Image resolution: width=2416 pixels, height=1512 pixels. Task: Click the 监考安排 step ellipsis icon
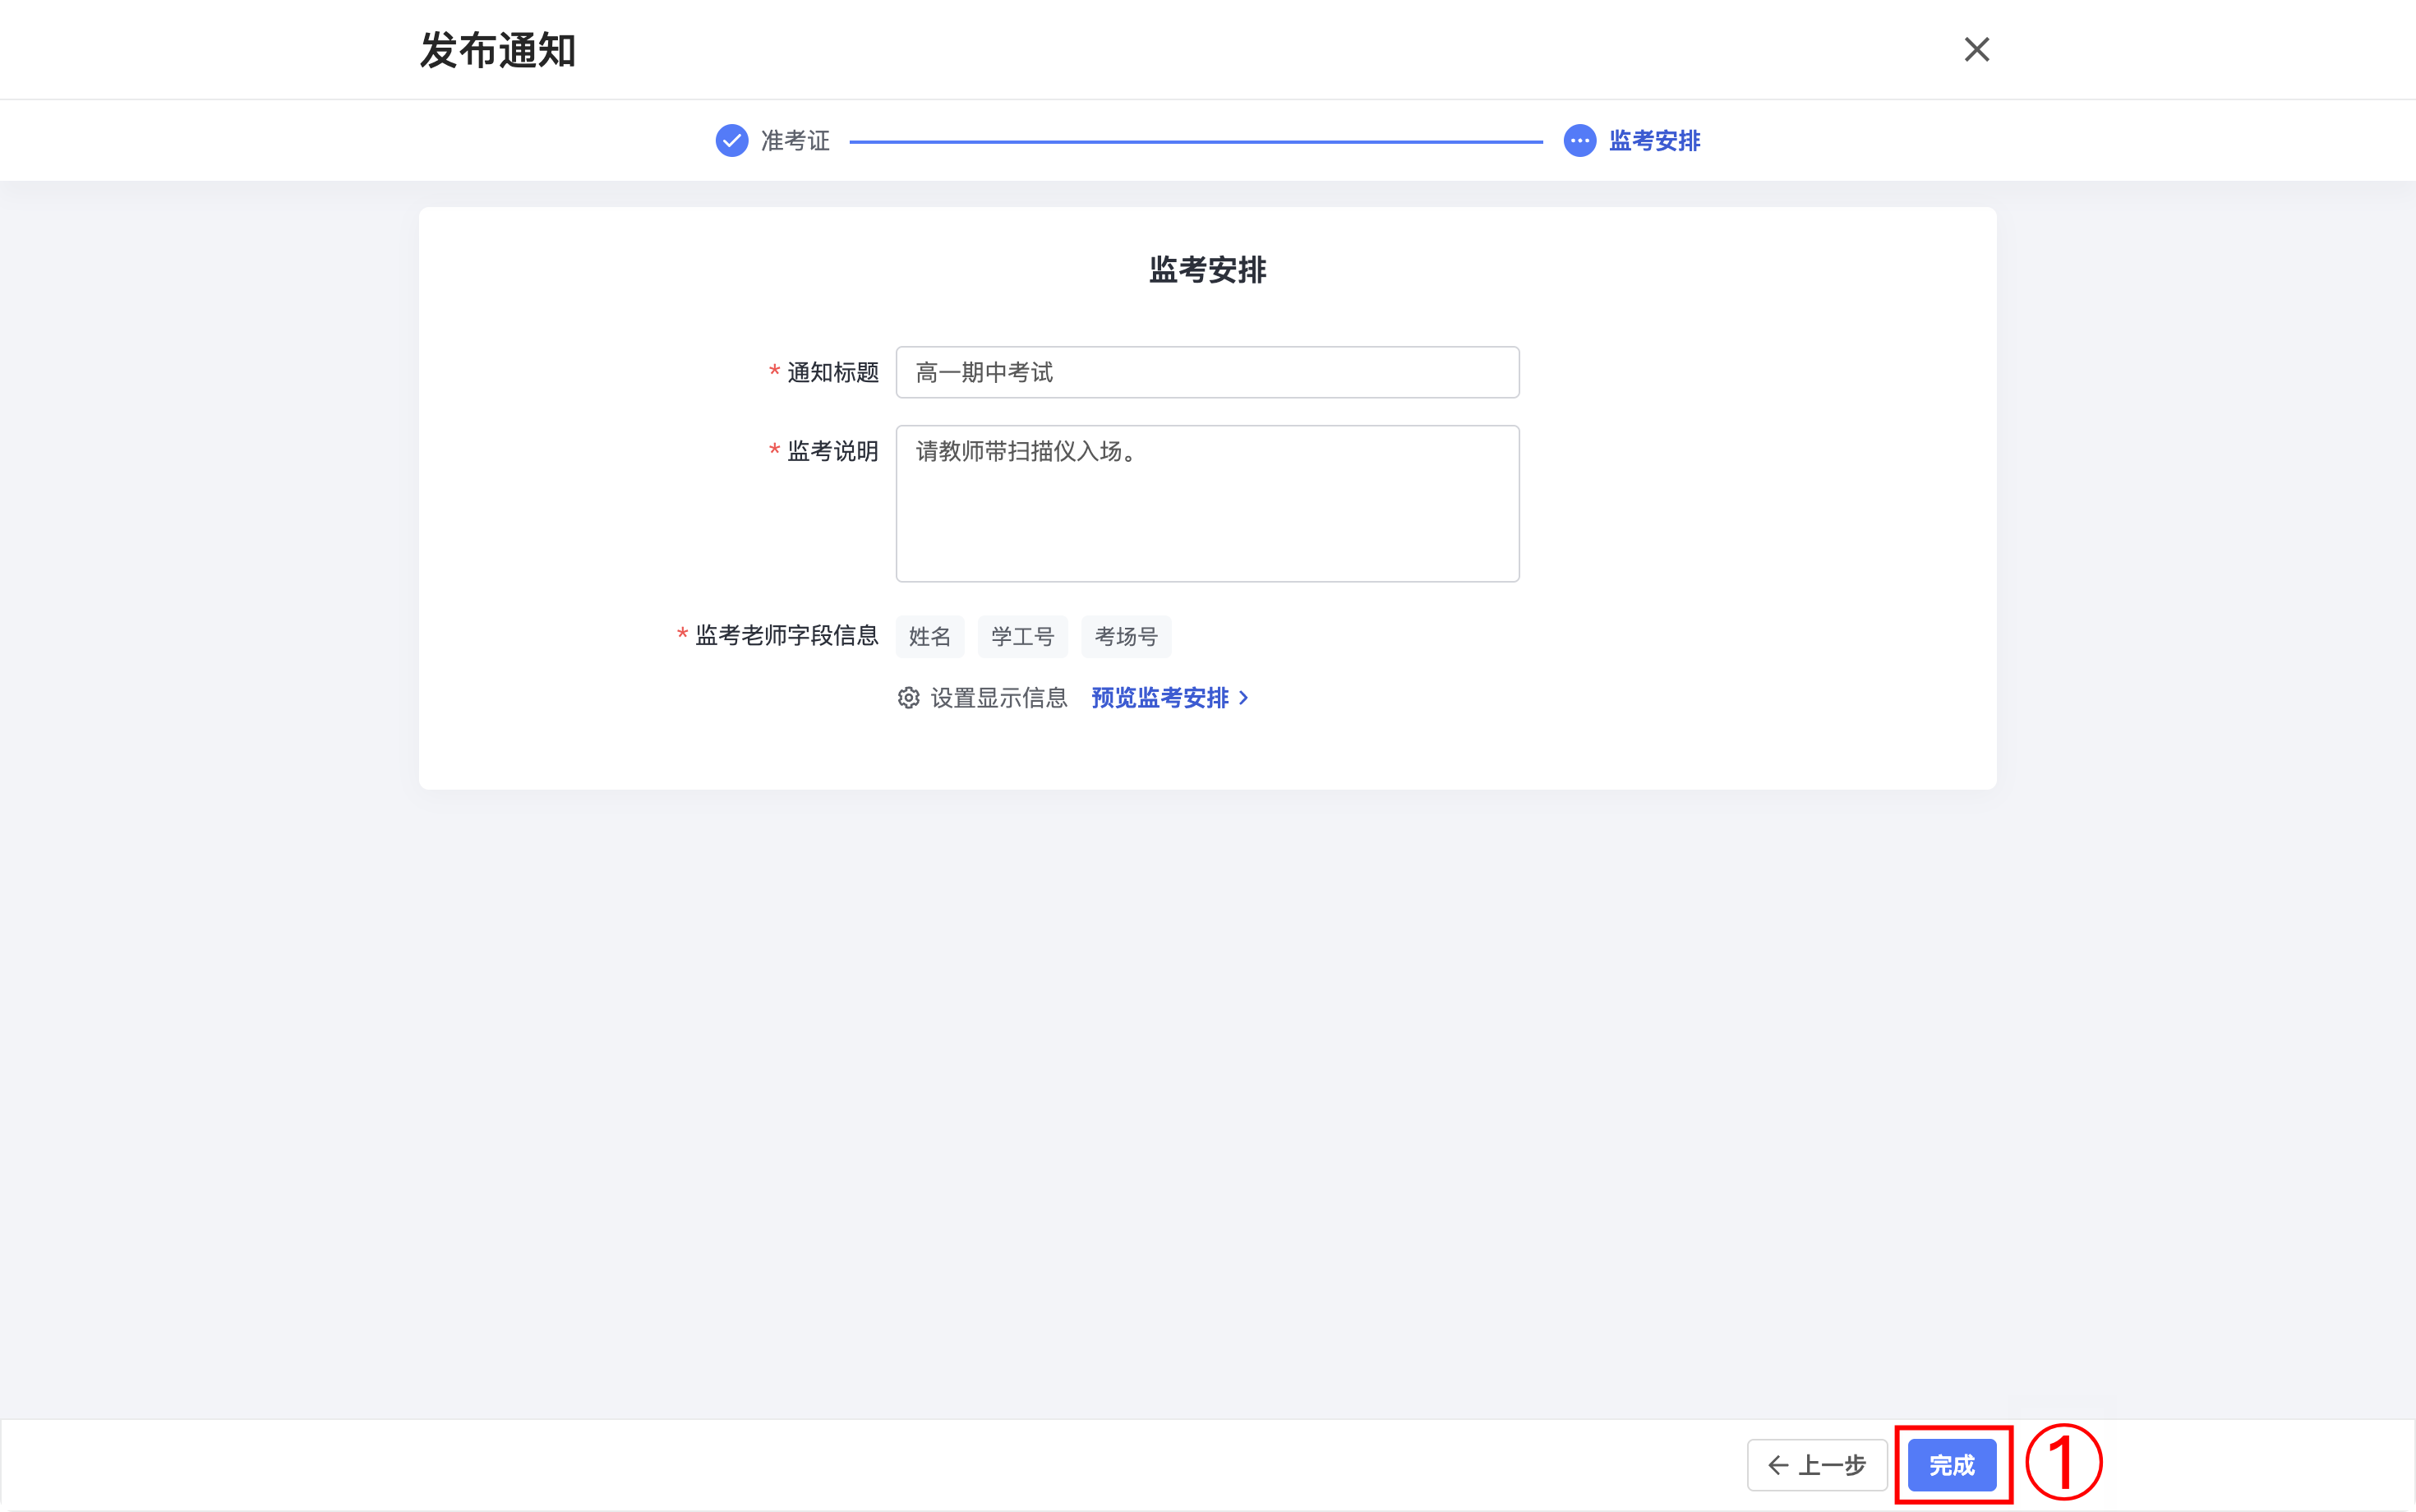tap(1580, 141)
